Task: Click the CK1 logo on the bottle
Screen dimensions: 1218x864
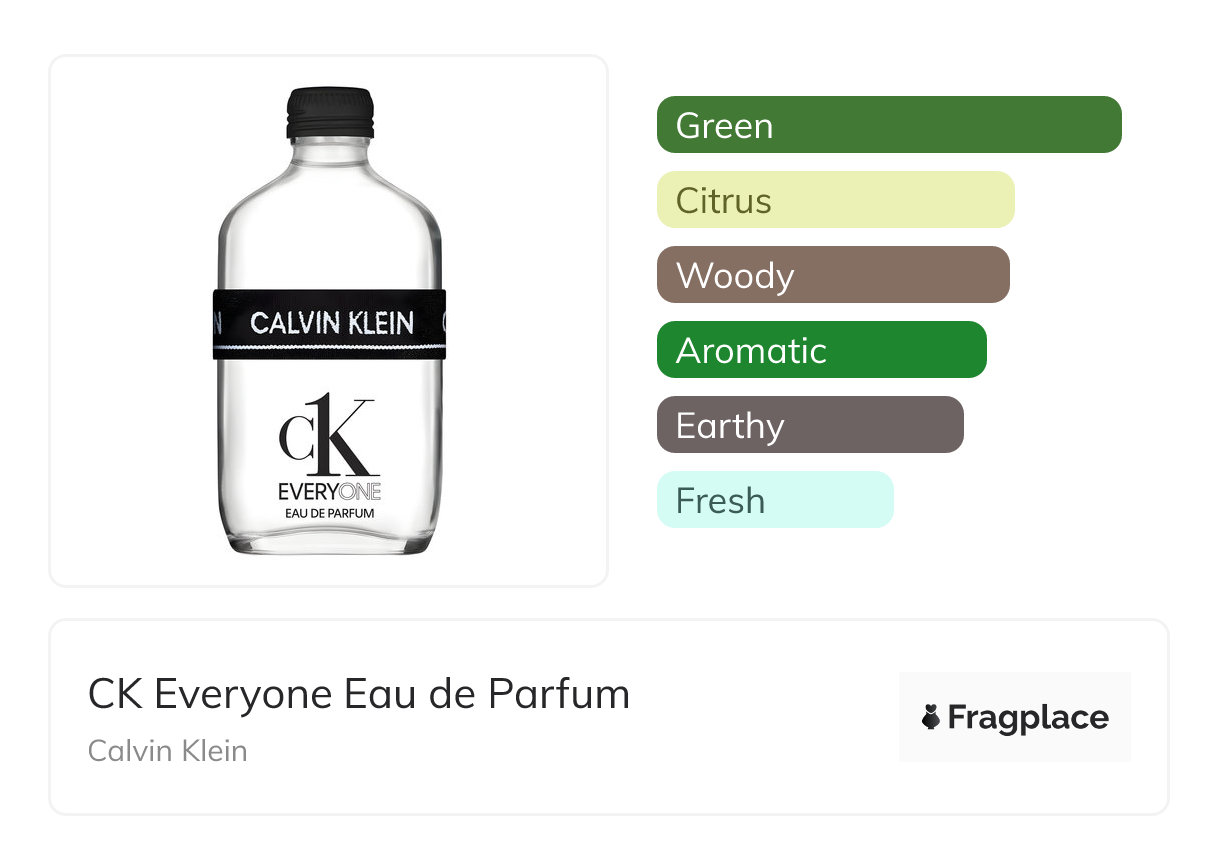Action: pos(327,437)
